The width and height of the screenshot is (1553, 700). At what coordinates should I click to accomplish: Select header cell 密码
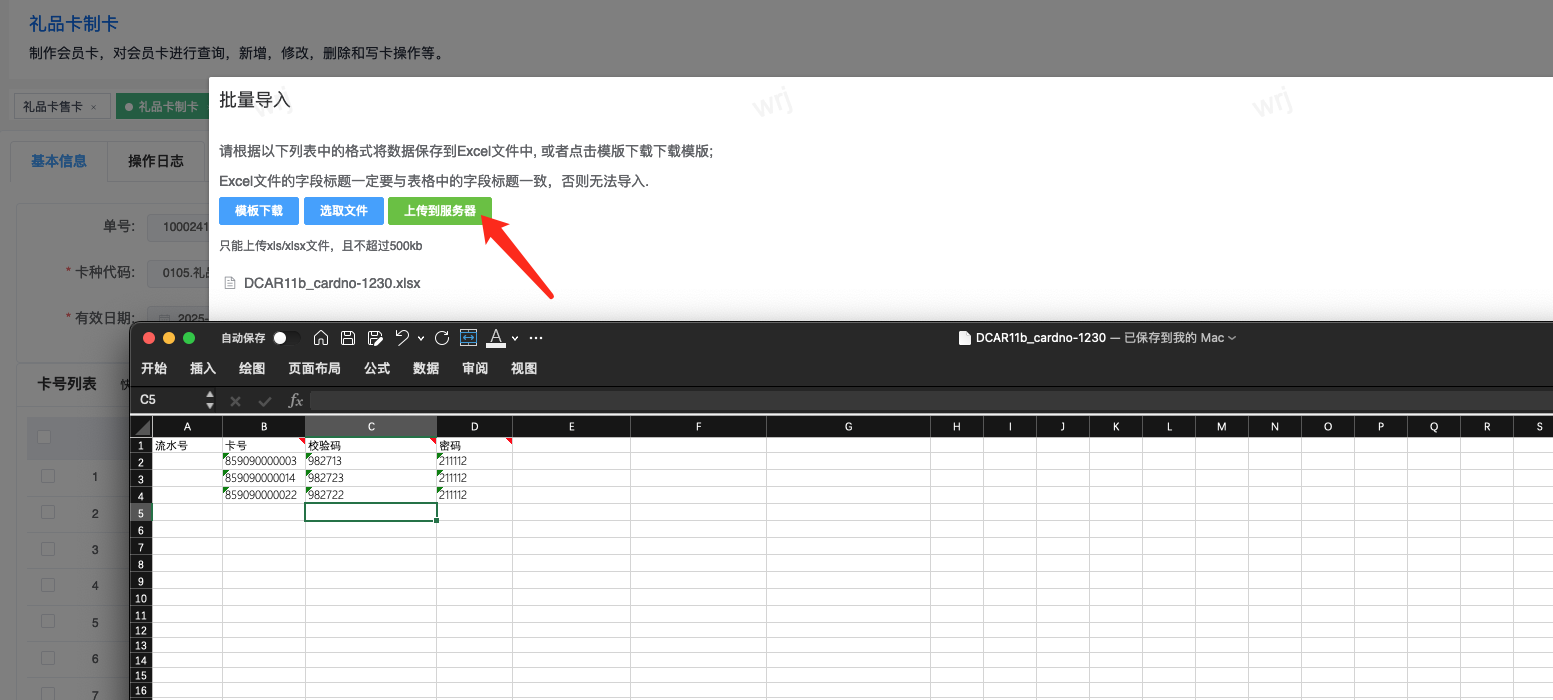click(x=475, y=445)
